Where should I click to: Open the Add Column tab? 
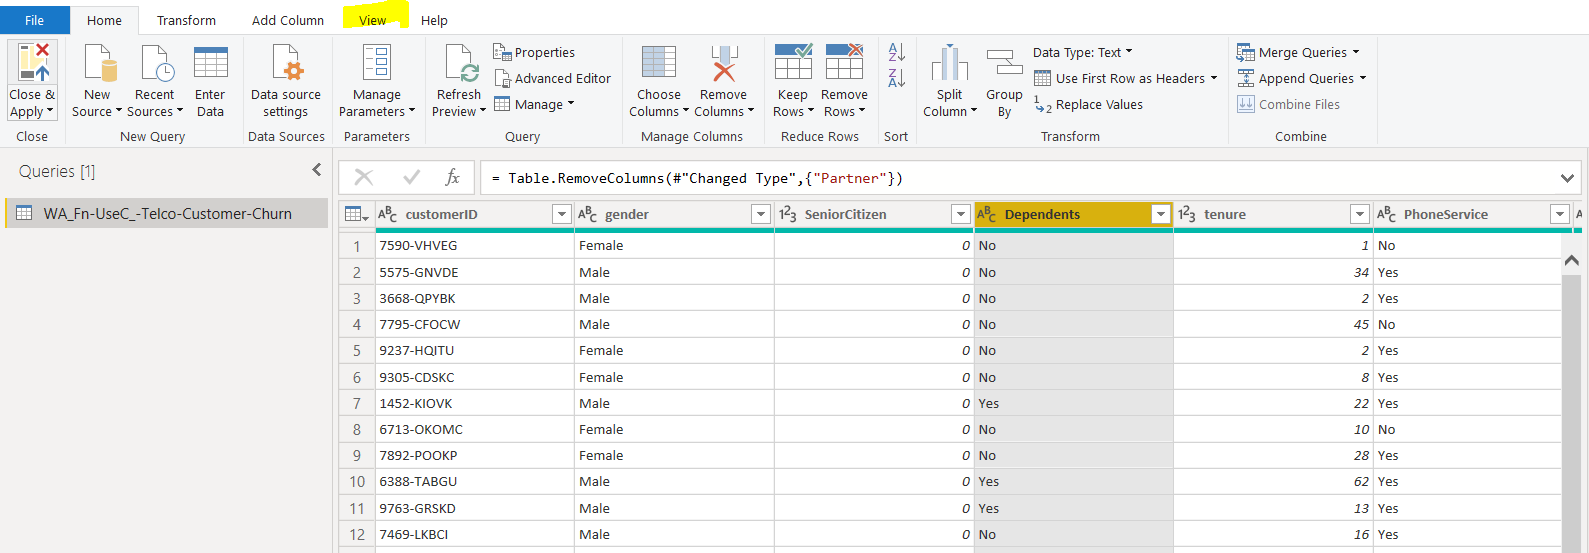[x=288, y=20]
